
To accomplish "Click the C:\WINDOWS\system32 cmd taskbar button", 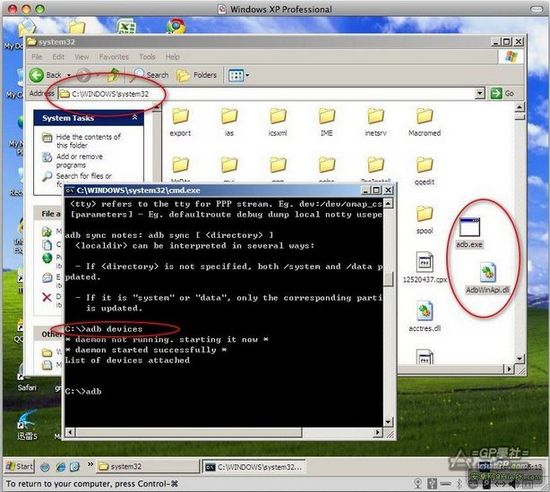I will (x=254, y=467).
